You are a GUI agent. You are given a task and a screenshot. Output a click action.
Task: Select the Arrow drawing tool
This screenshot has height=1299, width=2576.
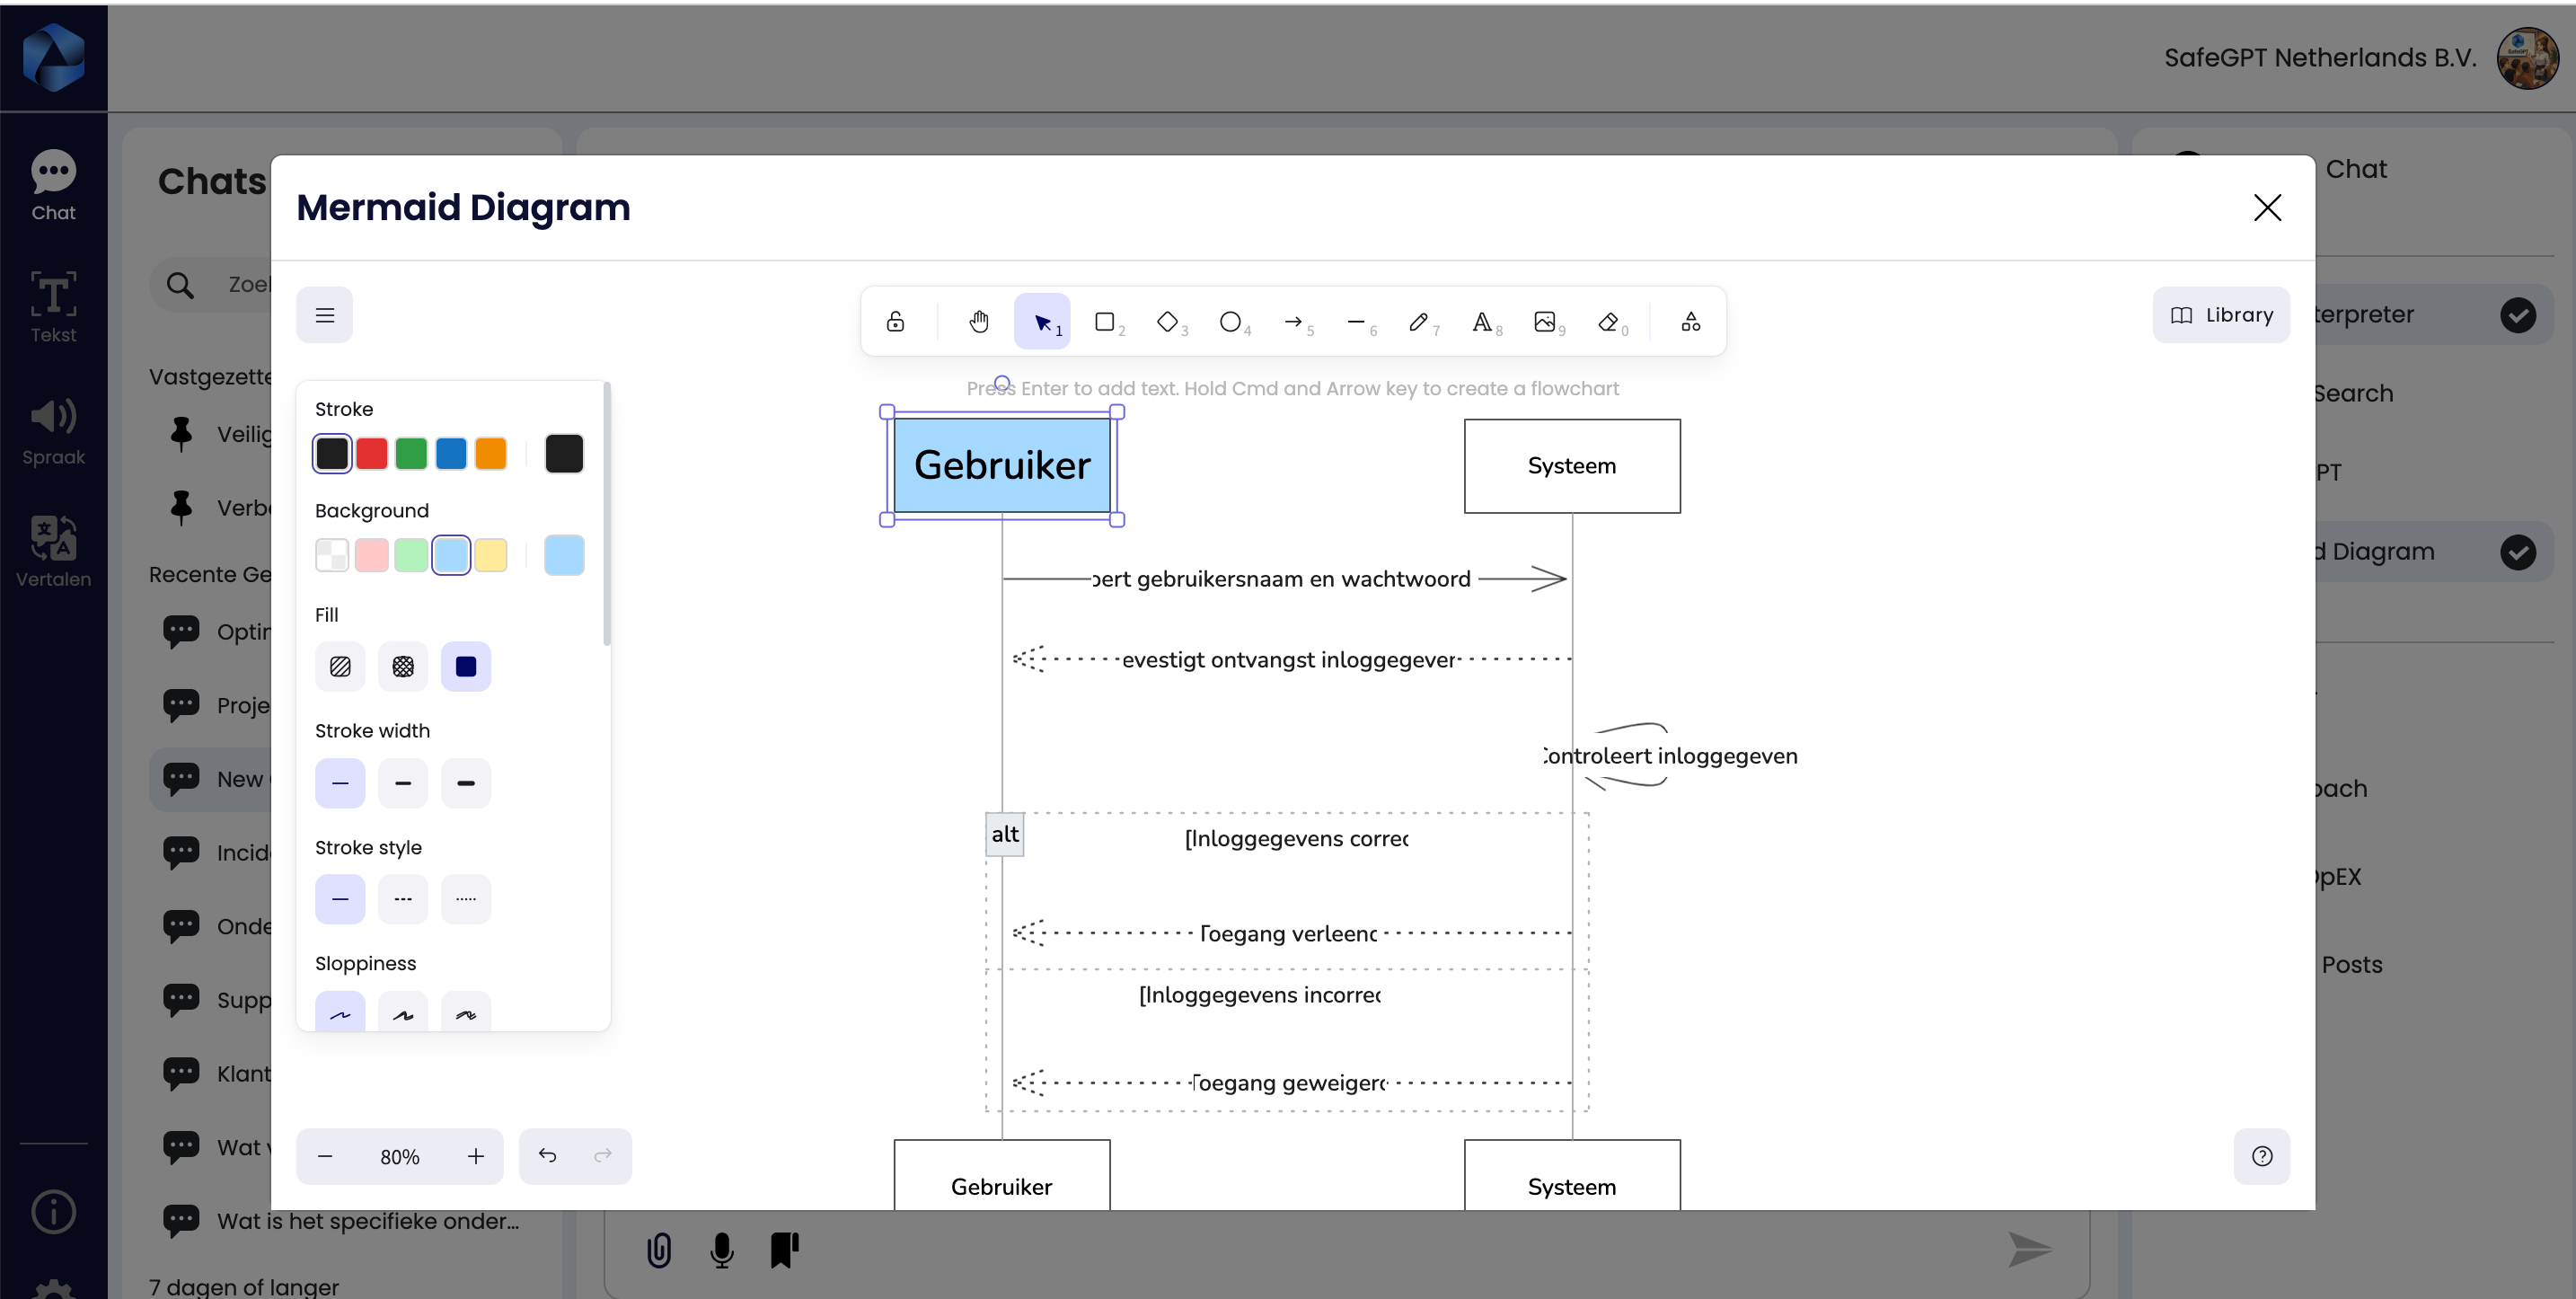[1294, 321]
